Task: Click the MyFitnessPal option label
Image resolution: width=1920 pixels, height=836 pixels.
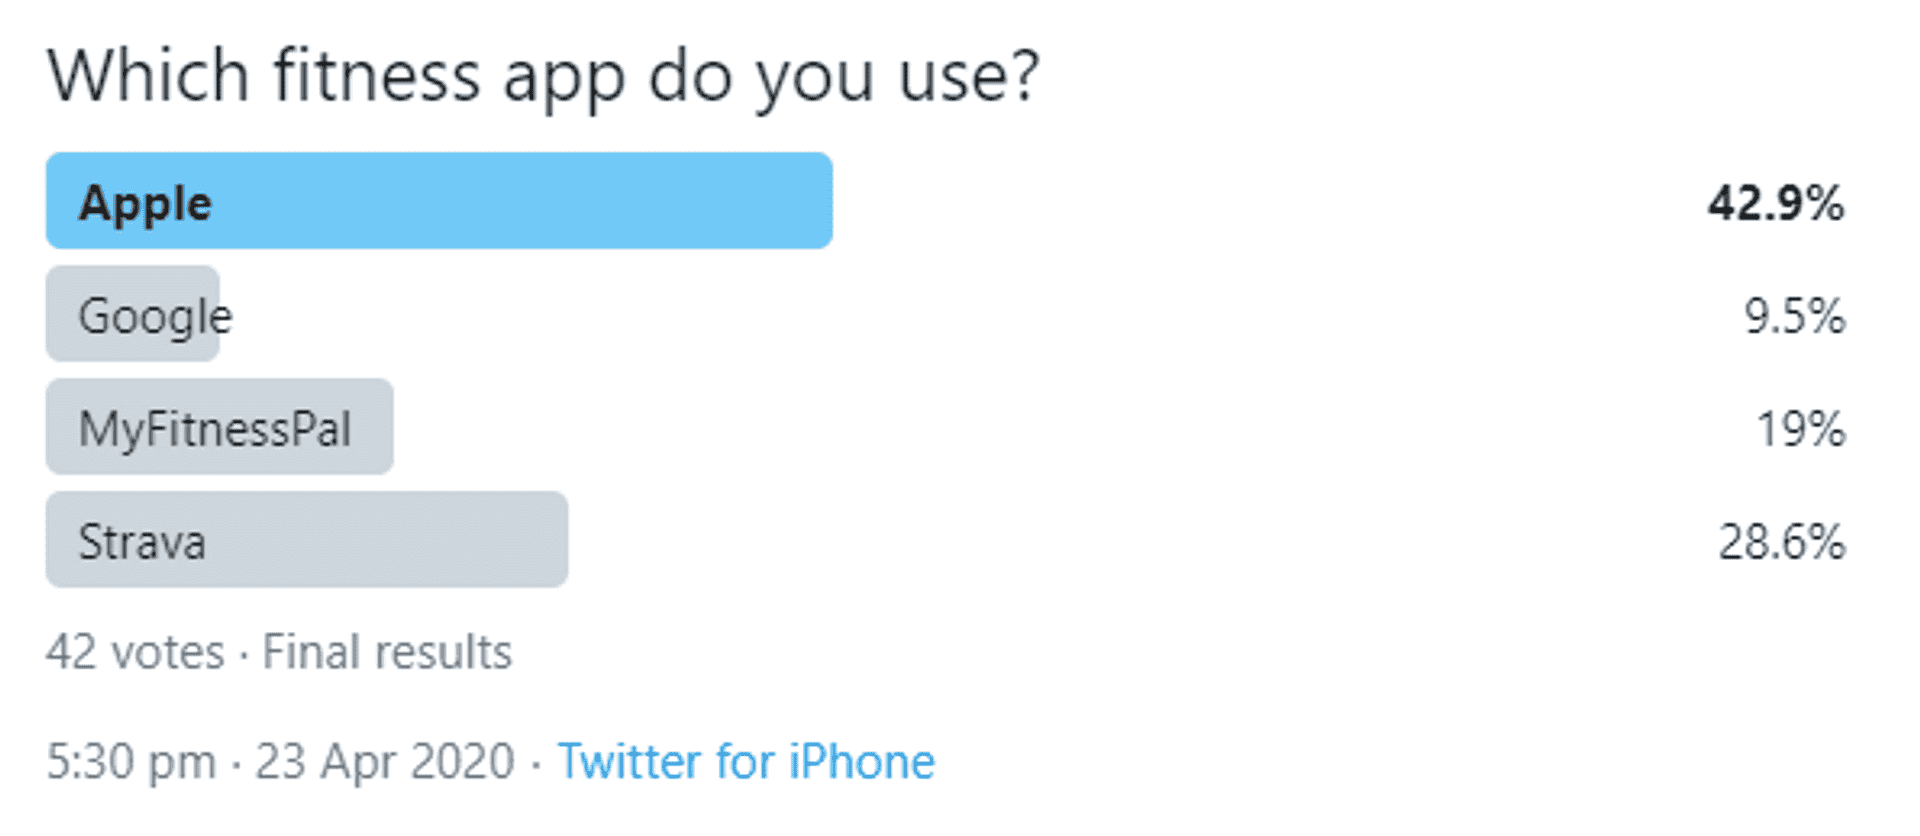Action: [214, 429]
